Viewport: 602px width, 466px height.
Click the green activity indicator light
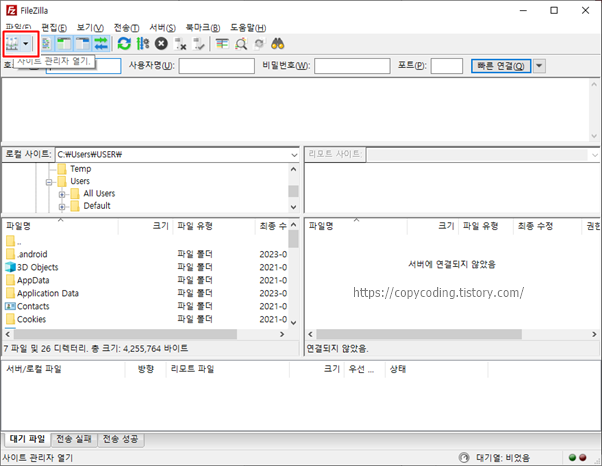click(x=572, y=458)
